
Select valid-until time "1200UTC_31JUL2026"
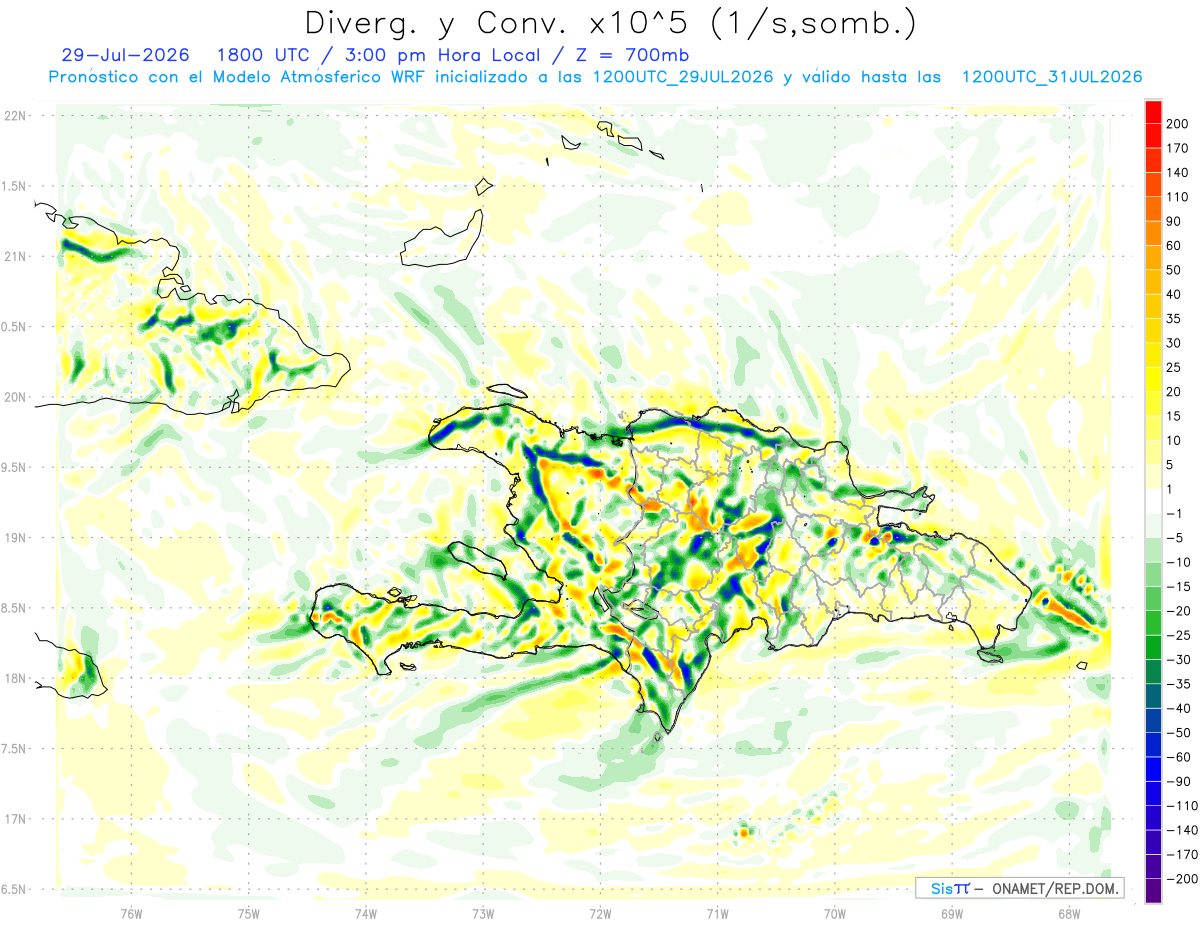(x=1051, y=76)
